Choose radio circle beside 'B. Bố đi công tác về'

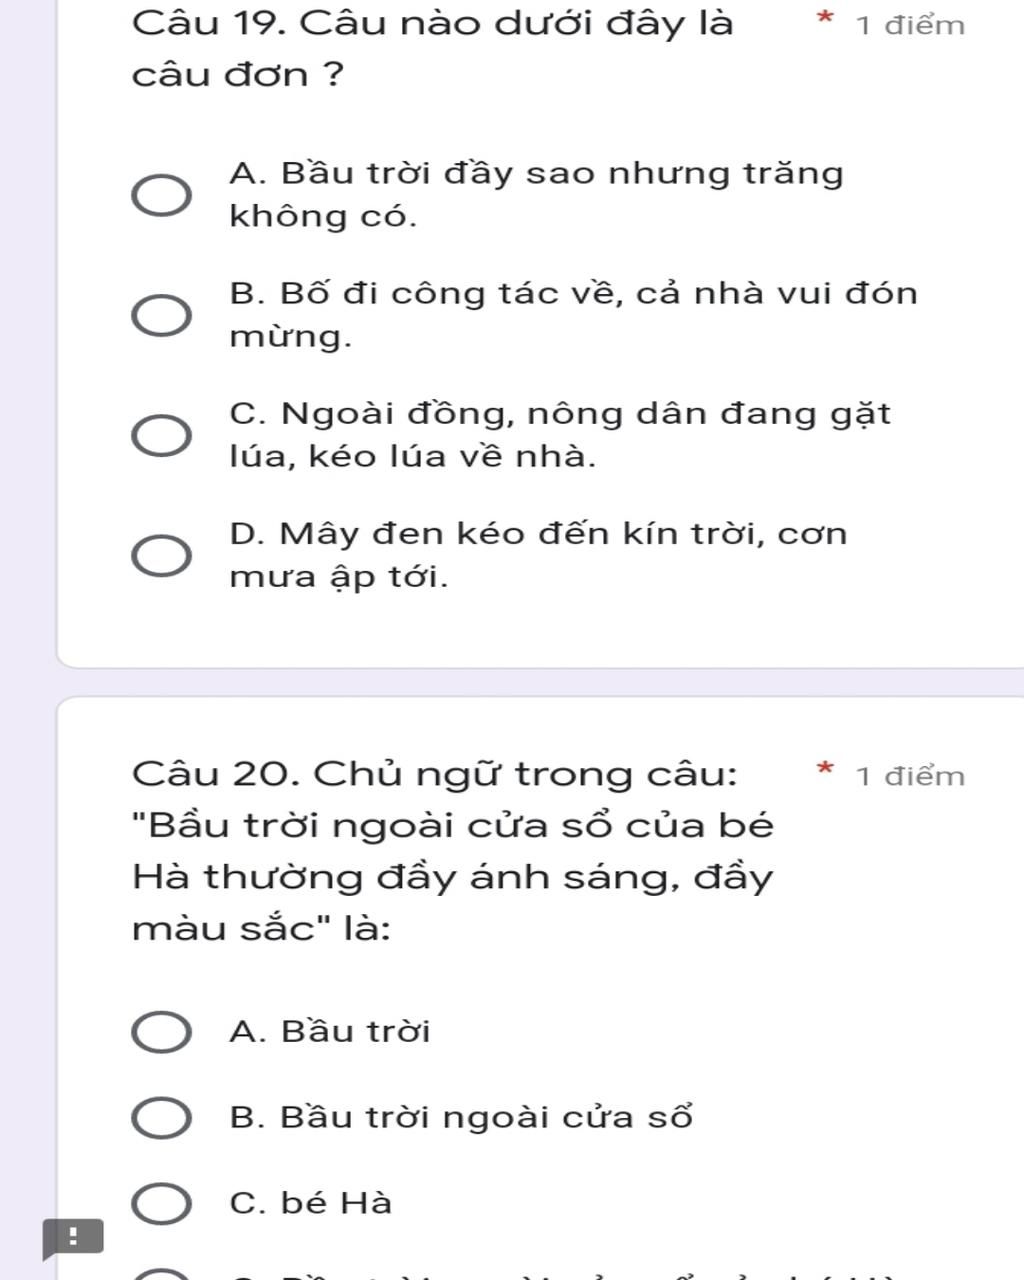(x=162, y=315)
